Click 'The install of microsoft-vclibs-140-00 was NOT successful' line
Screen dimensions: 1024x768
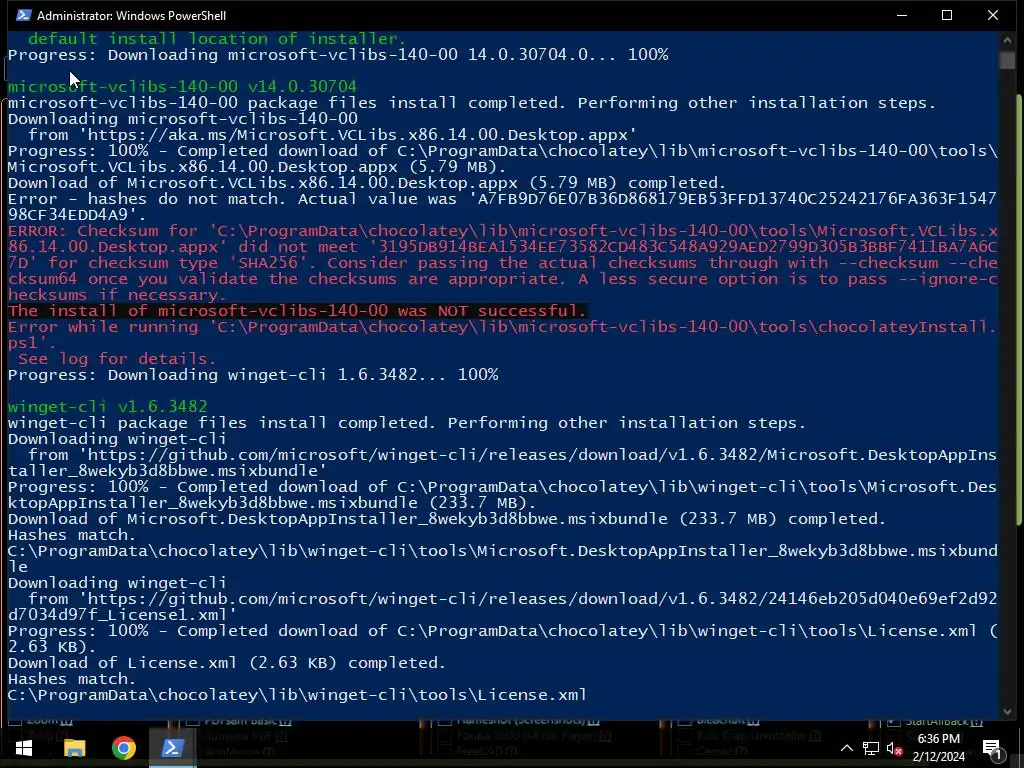pos(297,311)
